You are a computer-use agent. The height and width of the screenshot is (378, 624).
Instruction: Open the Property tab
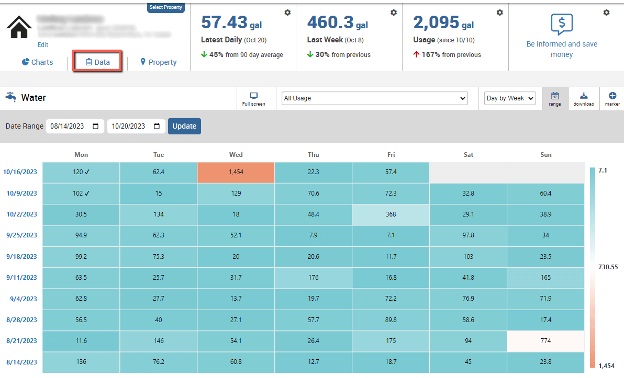click(x=158, y=62)
